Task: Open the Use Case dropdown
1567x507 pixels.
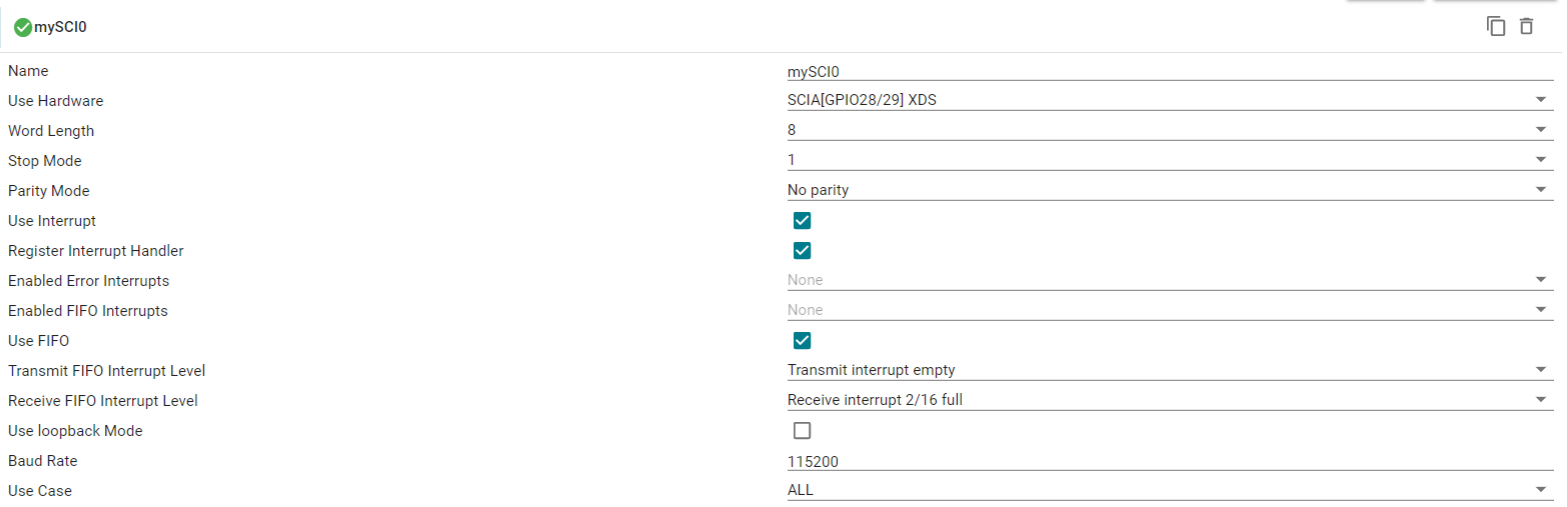Action: [1170, 491]
